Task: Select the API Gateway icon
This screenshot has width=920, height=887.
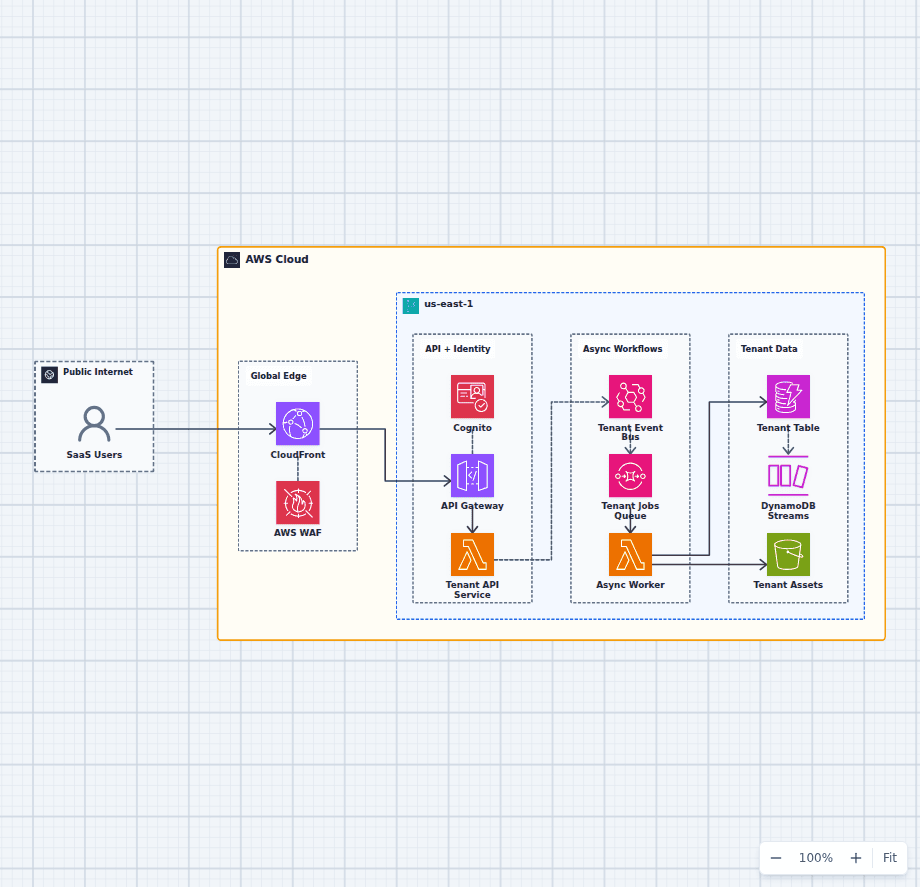Action: [x=472, y=475]
